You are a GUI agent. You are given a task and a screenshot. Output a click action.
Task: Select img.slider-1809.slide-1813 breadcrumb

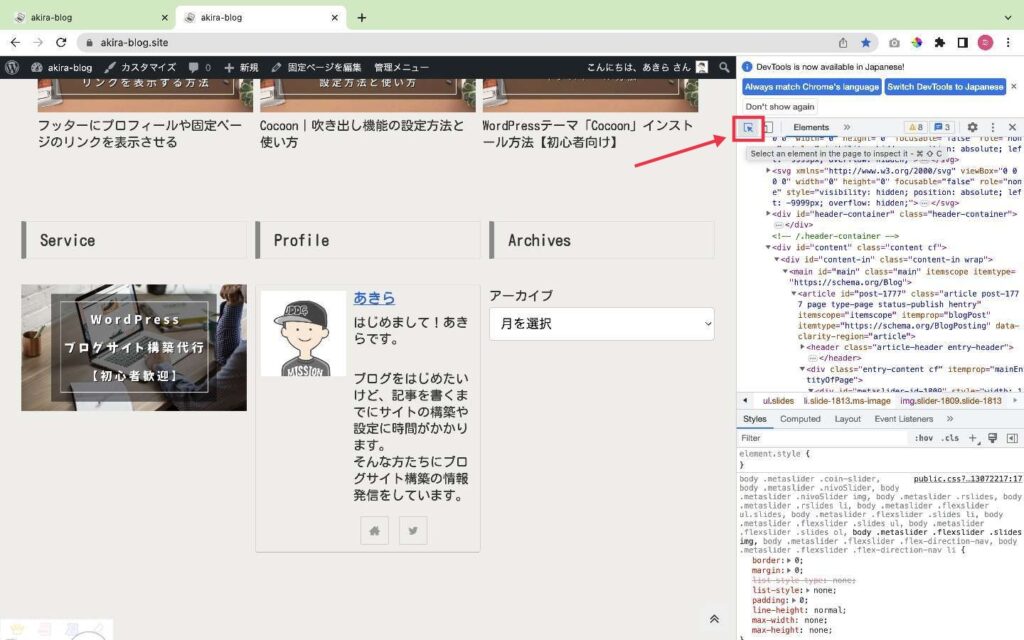click(950, 401)
